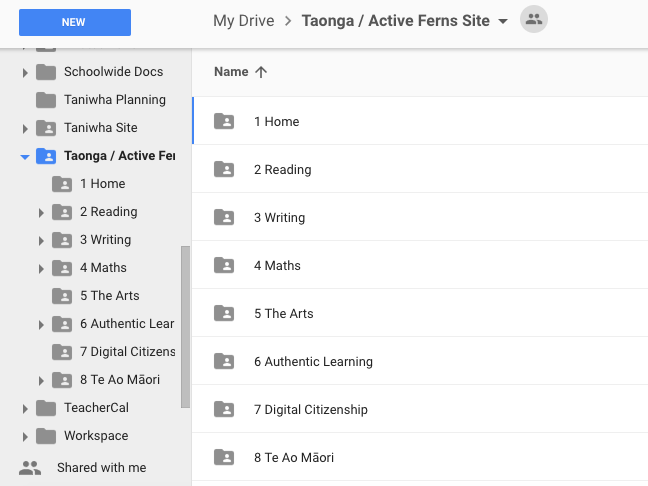
Task: Go to My Drive in the breadcrumb
Action: point(244,21)
